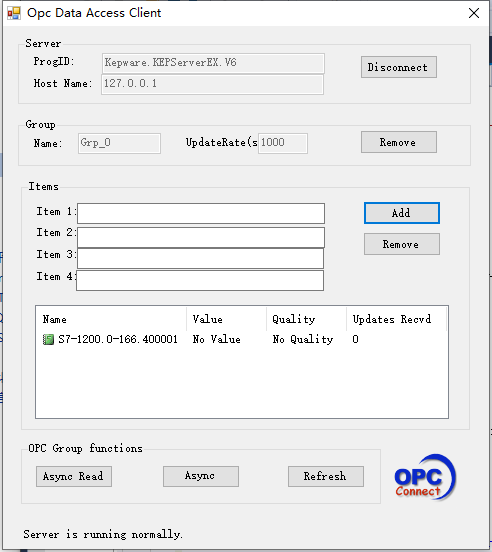Select the green S7-1200 item icon

tap(48, 339)
